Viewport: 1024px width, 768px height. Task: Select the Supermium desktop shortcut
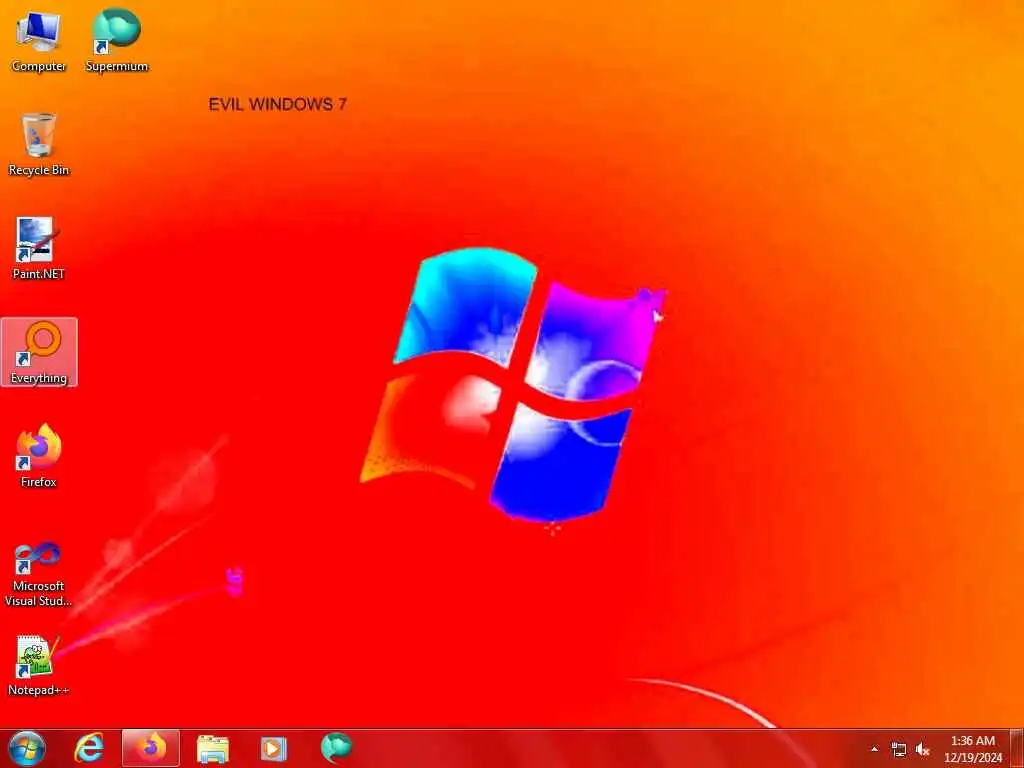117,40
